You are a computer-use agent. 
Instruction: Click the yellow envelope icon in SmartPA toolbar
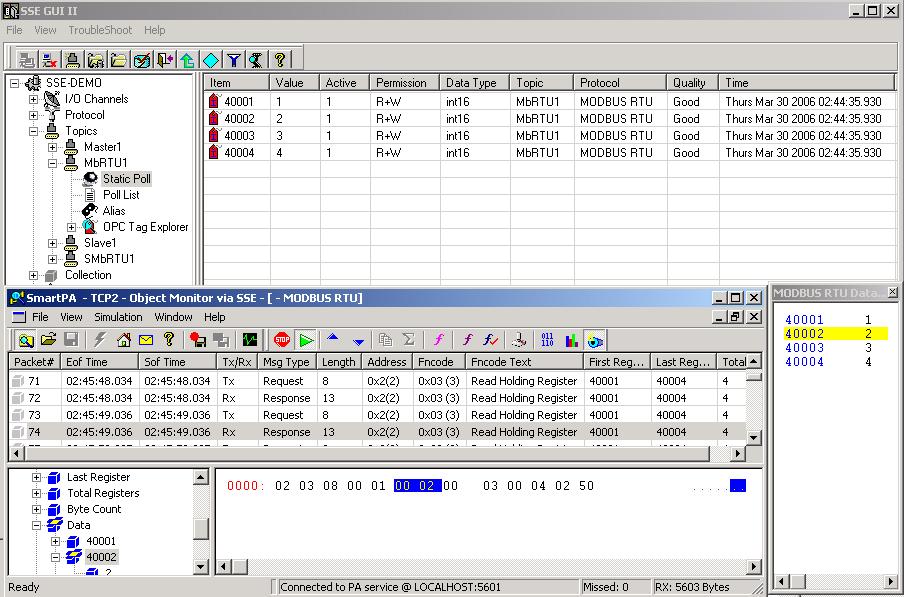point(146,340)
